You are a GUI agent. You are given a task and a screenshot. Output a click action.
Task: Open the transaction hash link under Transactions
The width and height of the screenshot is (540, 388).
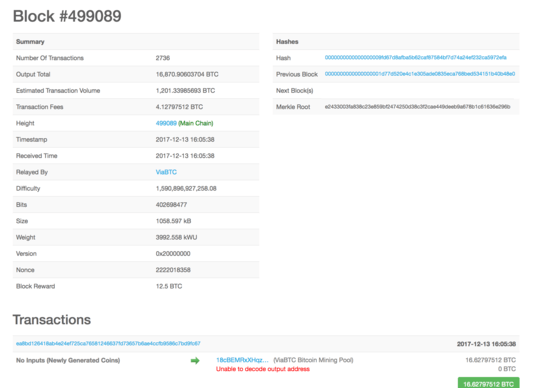[108, 343]
